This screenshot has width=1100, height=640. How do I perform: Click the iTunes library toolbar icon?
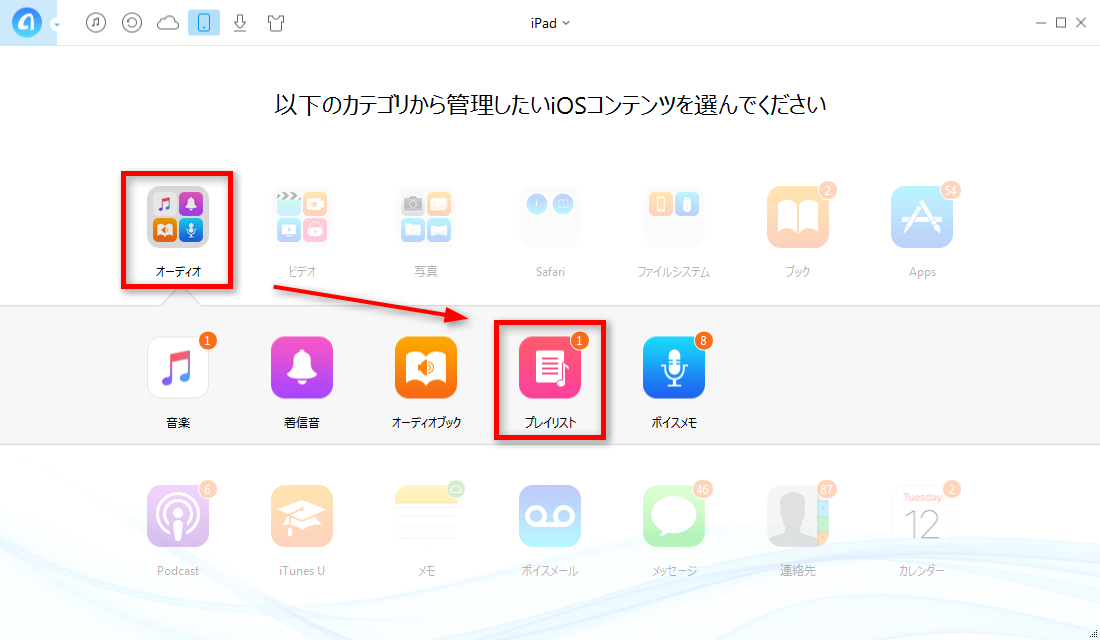[x=96, y=22]
